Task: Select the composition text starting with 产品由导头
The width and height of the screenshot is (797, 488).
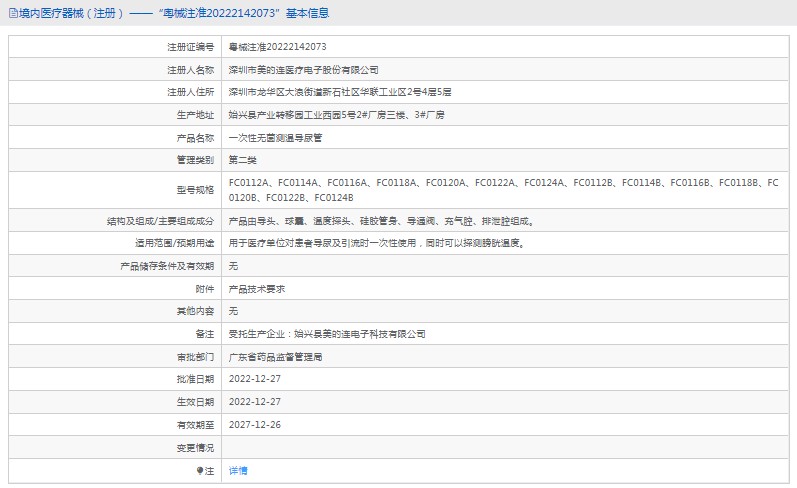Action: point(381,221)
